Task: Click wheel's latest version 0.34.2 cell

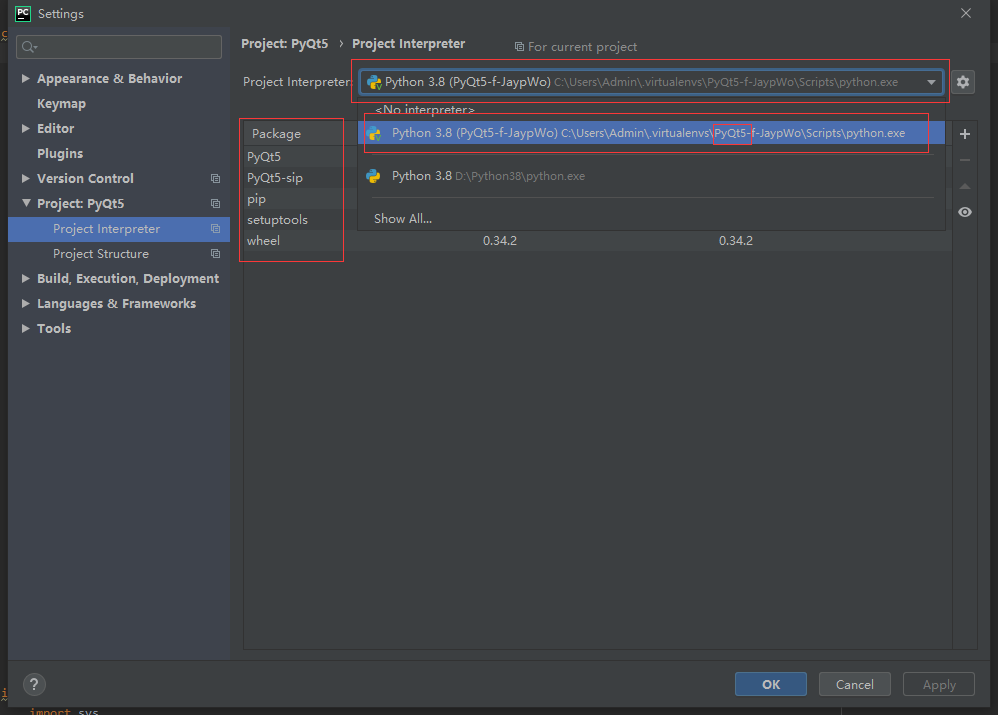Action: point(735,241)
